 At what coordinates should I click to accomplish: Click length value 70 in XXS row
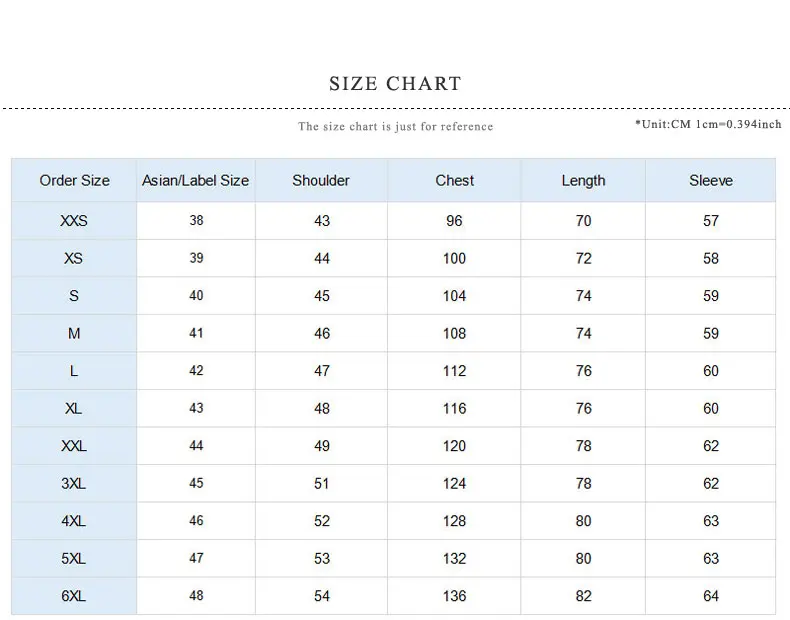click(583, 221)
